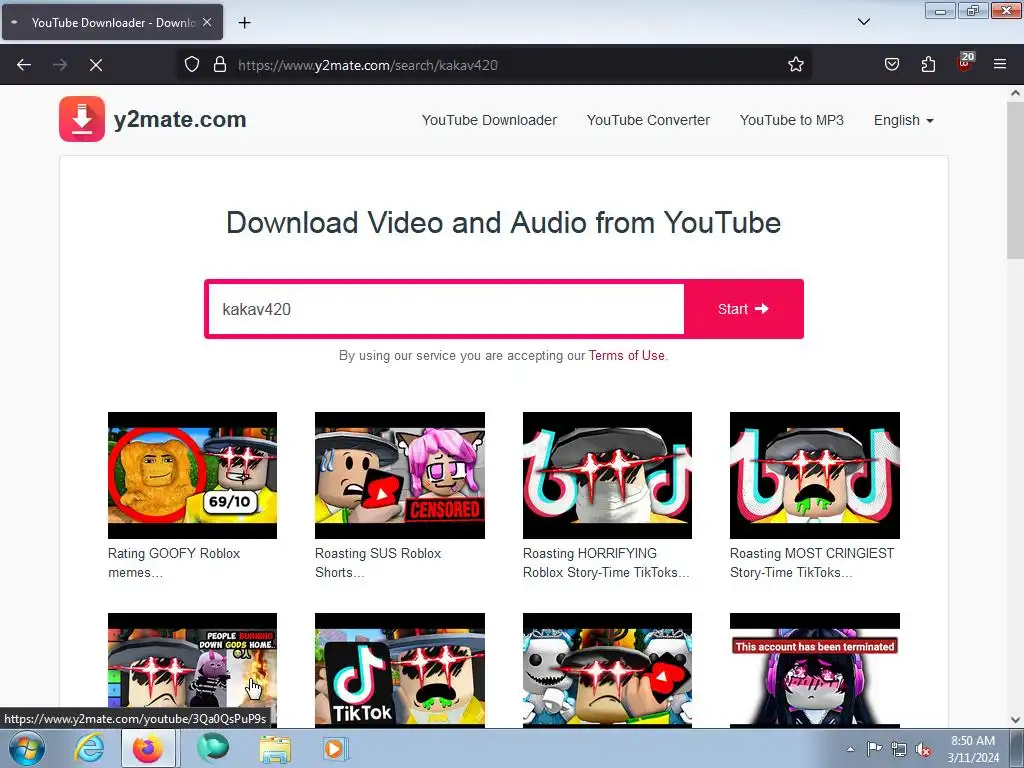
Task: Click the page vertical scrollbar thumb
Action: tap(1015, 180)
